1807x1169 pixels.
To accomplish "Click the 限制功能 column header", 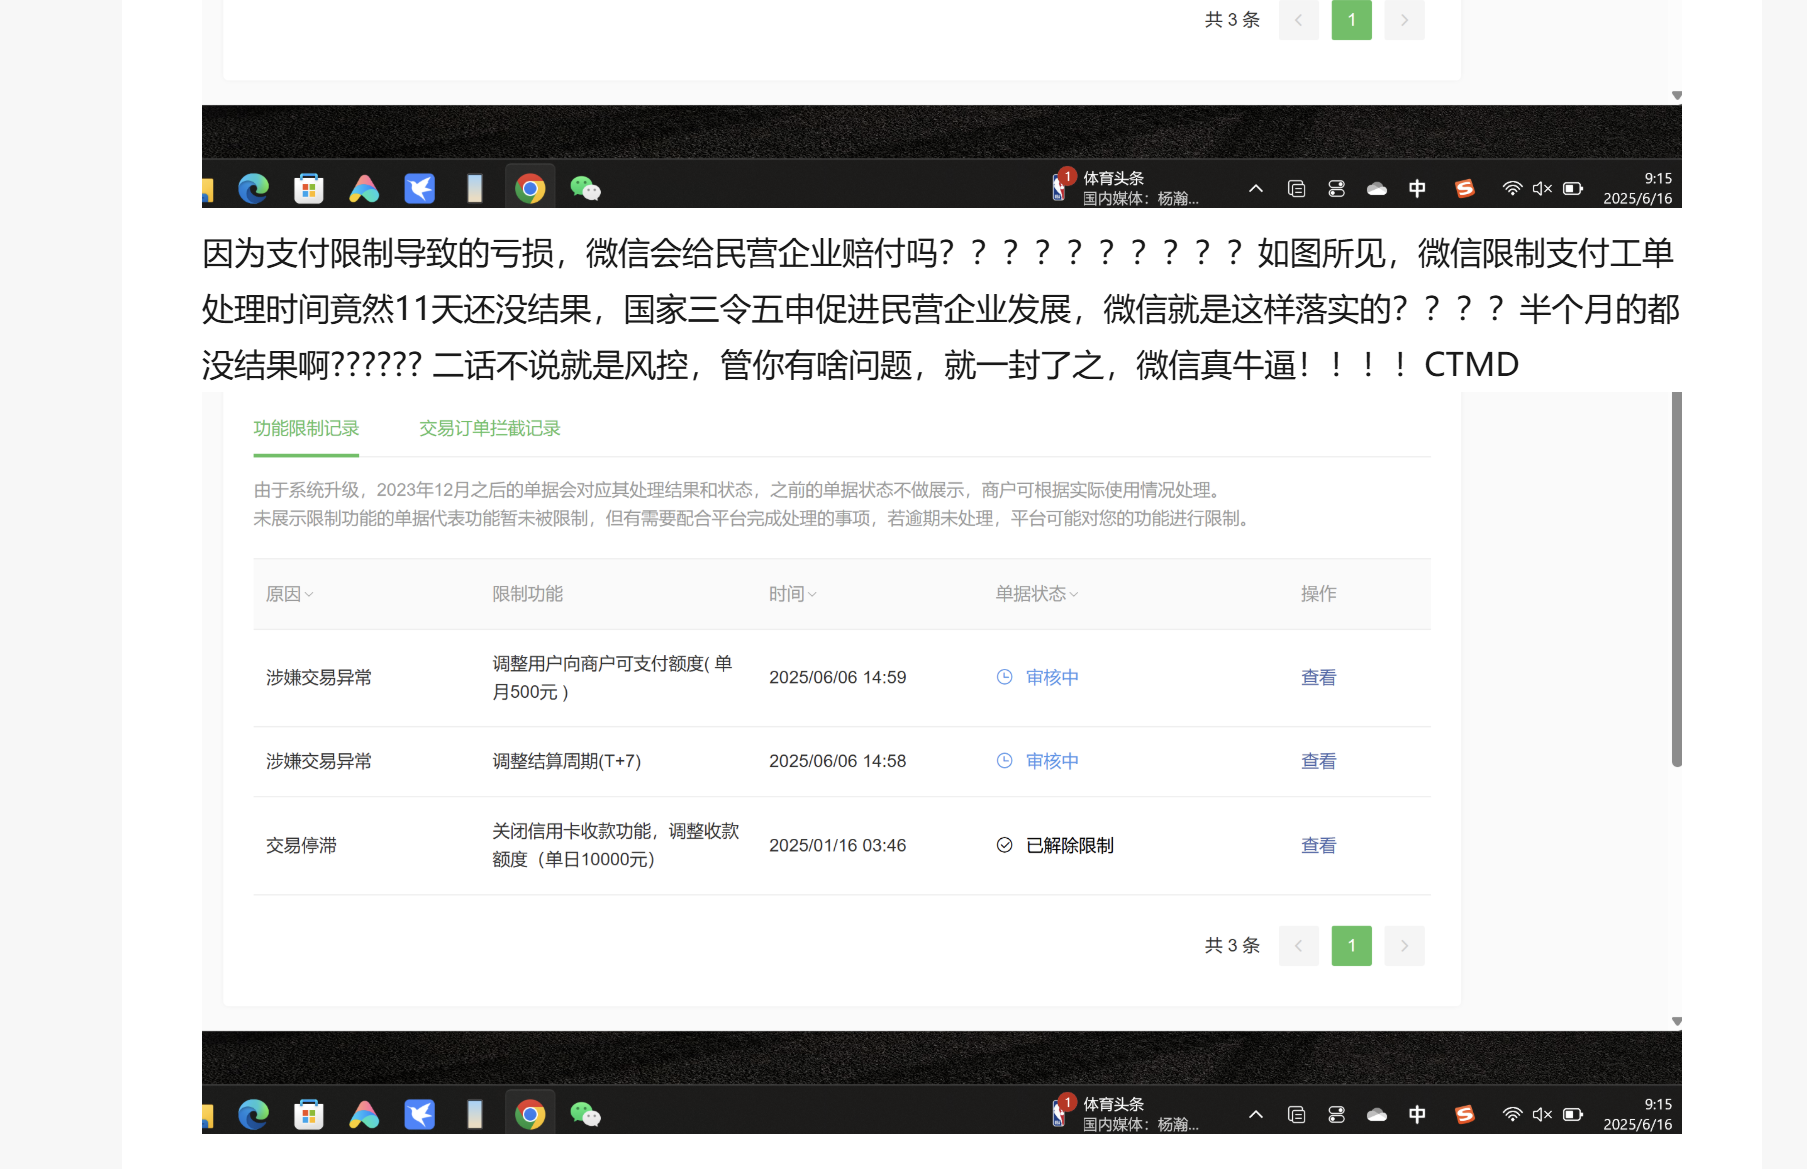I will coord(528,594).
